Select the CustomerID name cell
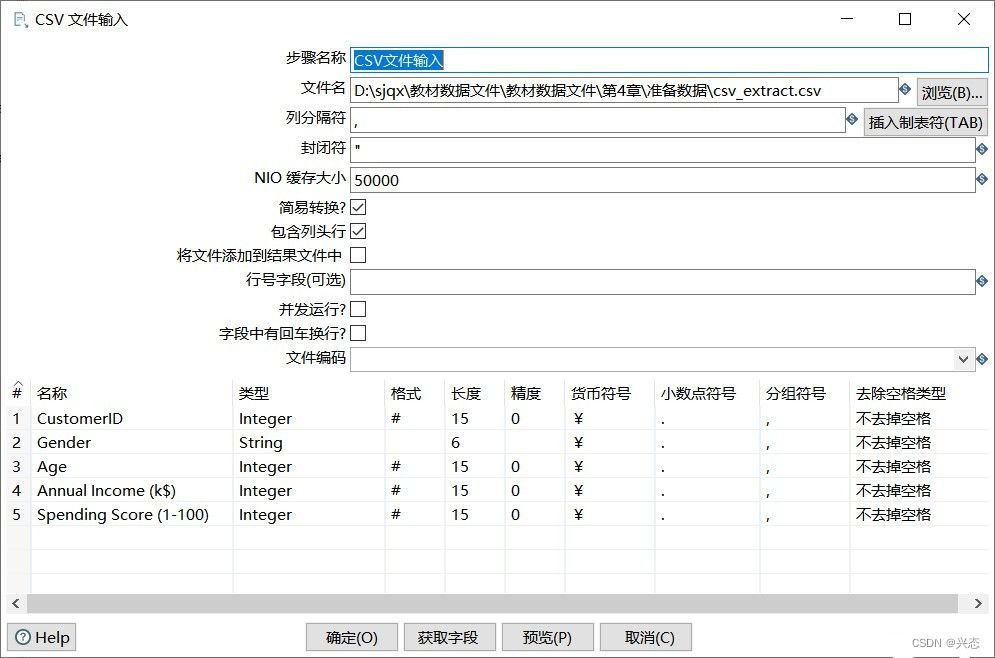The image size is (995, 658). 131,418
